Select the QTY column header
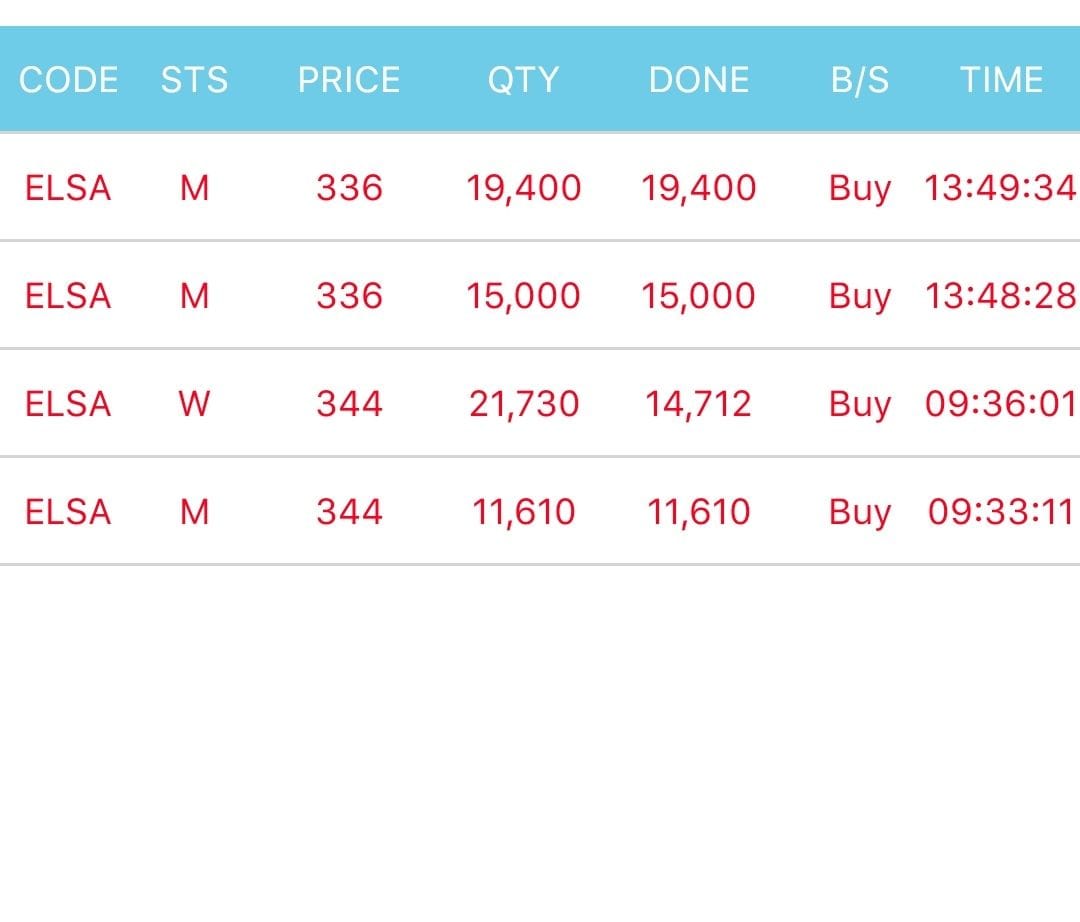 point(523,80)
